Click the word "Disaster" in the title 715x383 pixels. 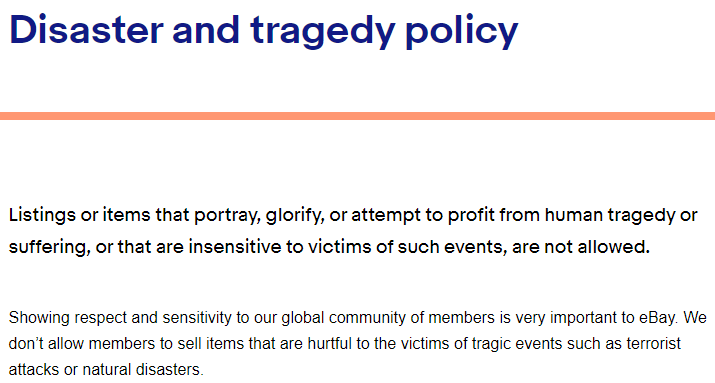click(86, 30)
